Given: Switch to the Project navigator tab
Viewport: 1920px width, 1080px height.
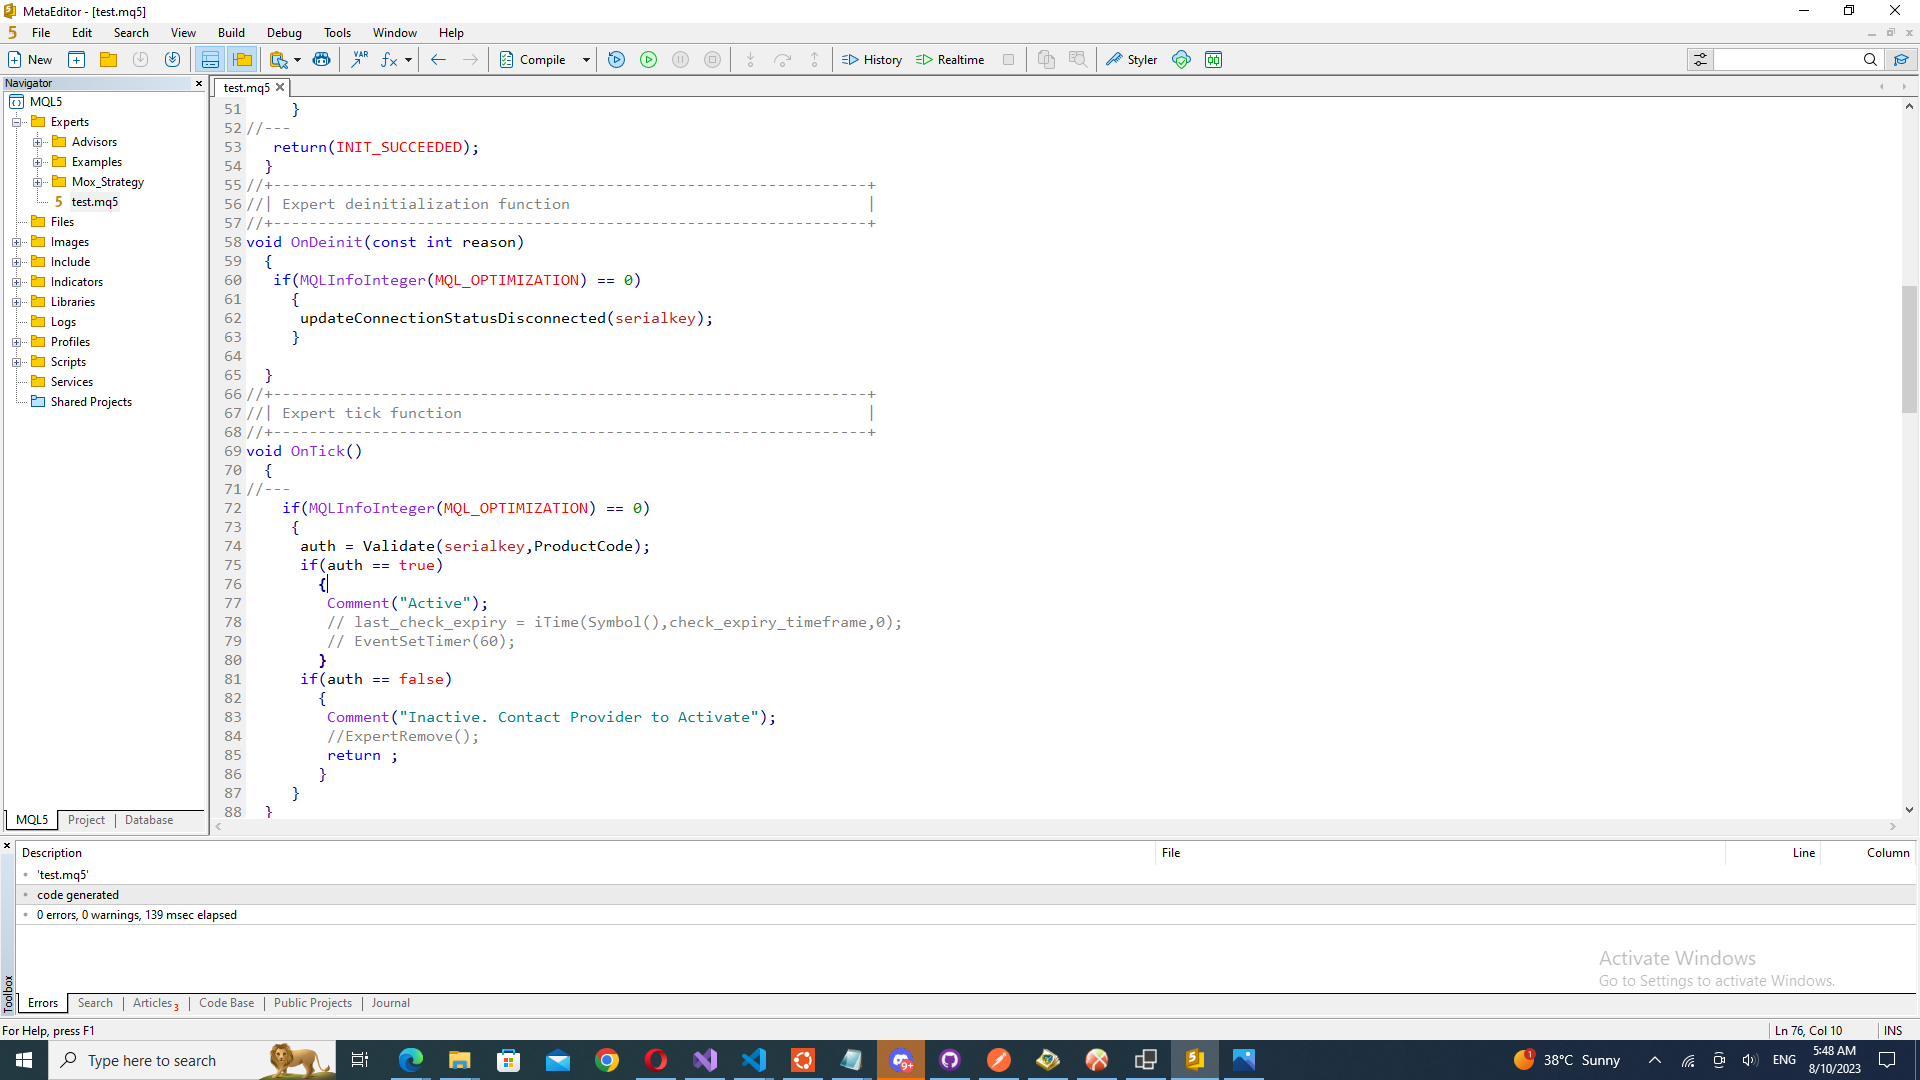Looking at the screenshot, I should coord(86,820).
